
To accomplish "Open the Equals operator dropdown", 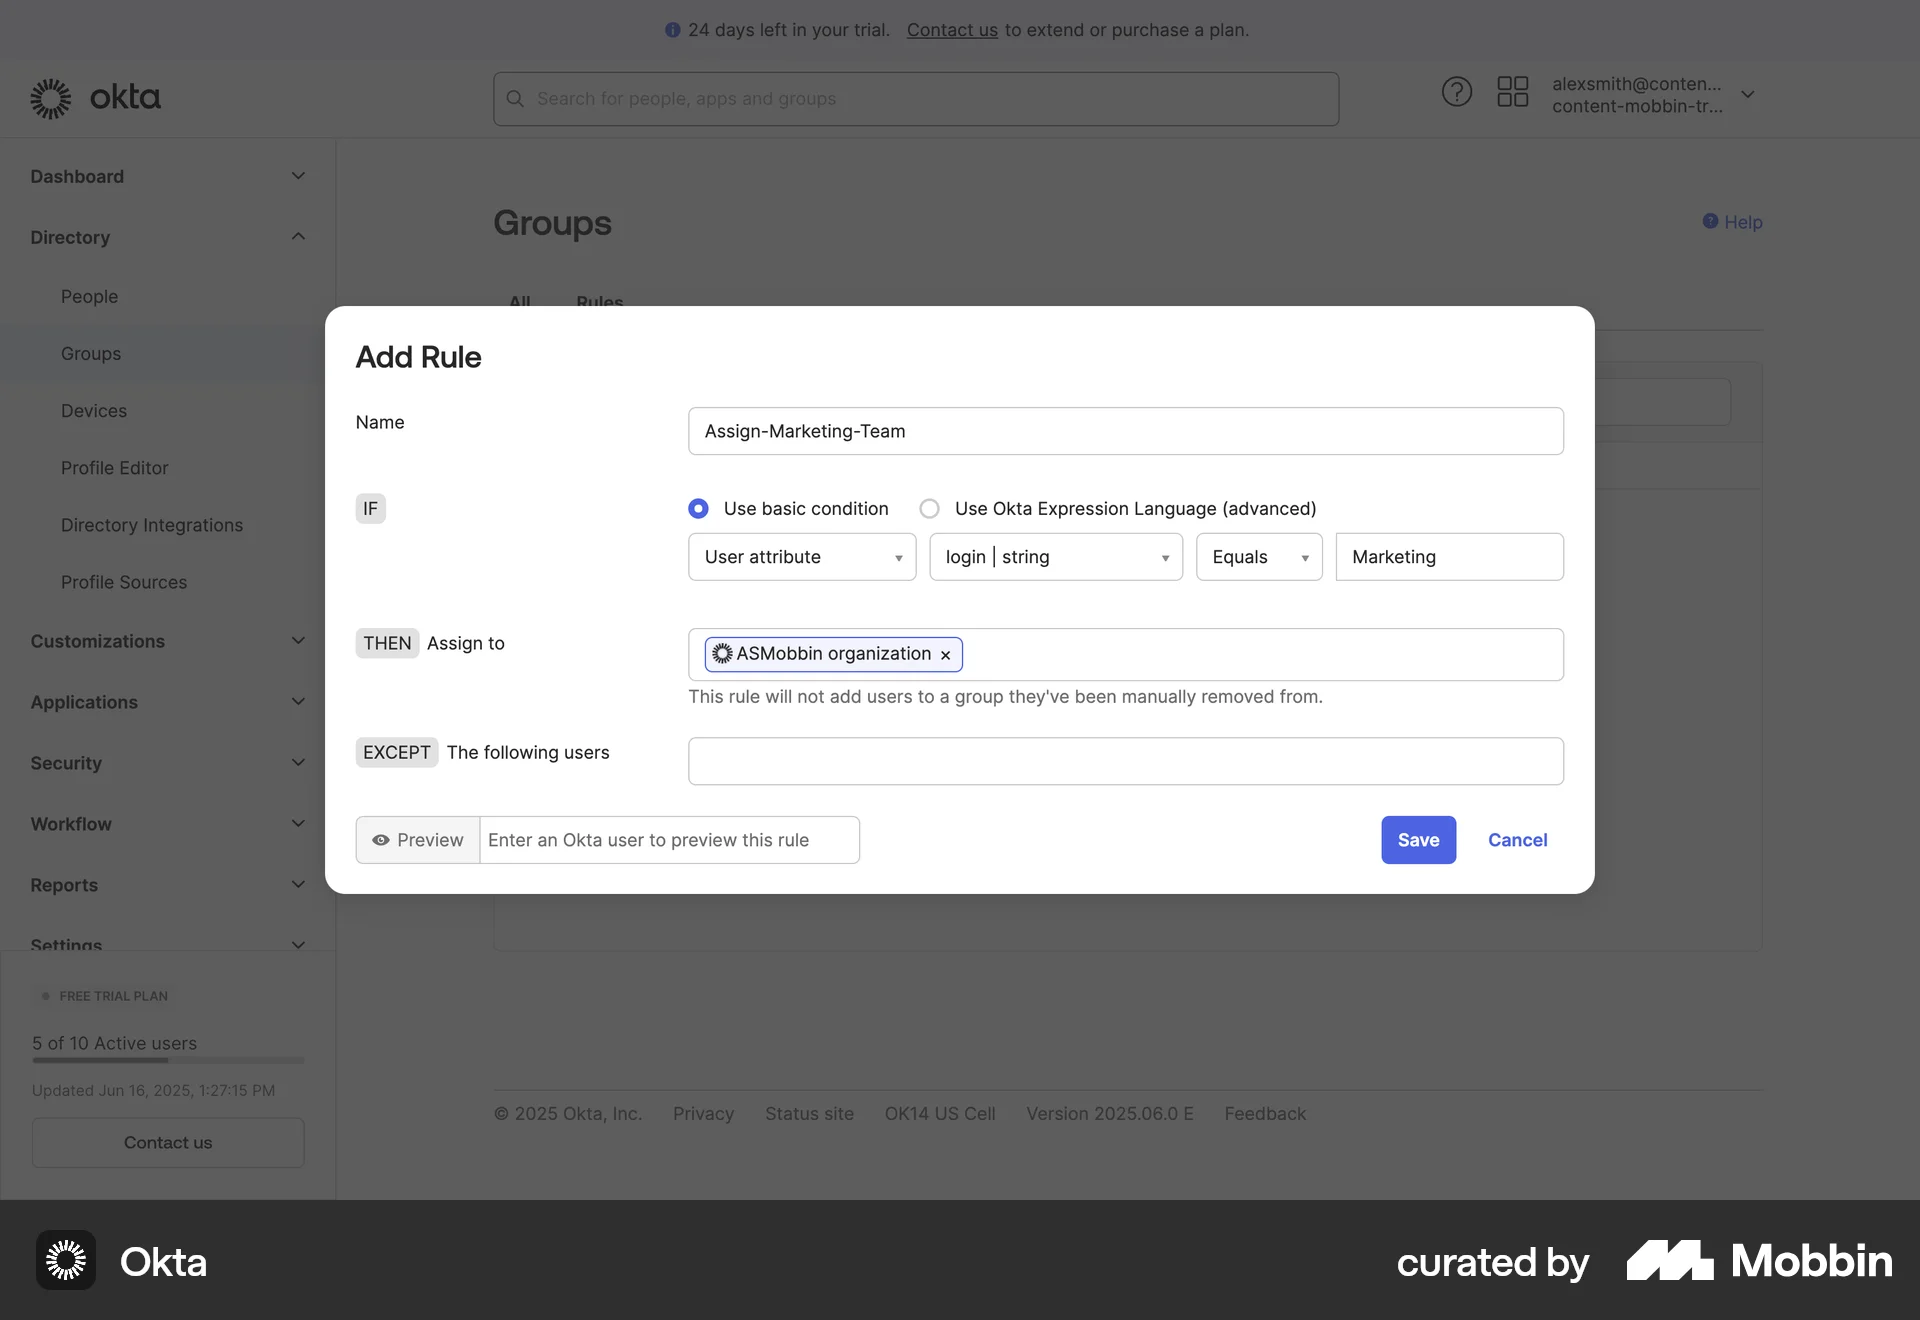I will (1258, 557).
